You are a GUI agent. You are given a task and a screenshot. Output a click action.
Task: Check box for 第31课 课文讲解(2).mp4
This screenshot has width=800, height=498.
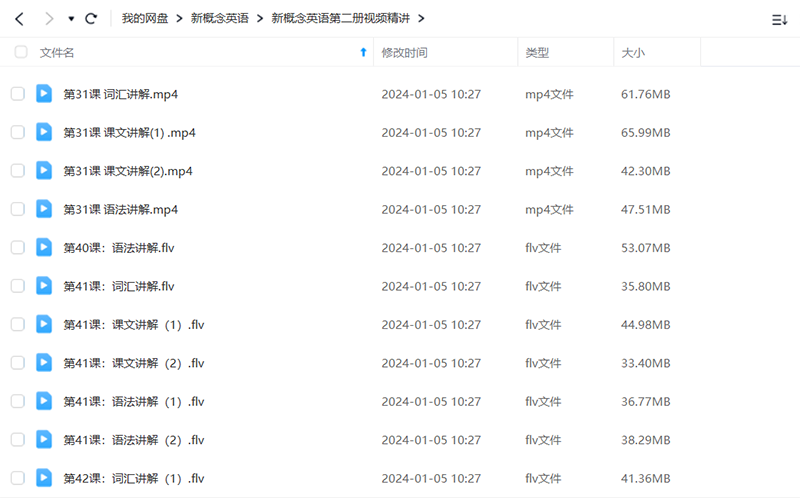click(18, 170)
